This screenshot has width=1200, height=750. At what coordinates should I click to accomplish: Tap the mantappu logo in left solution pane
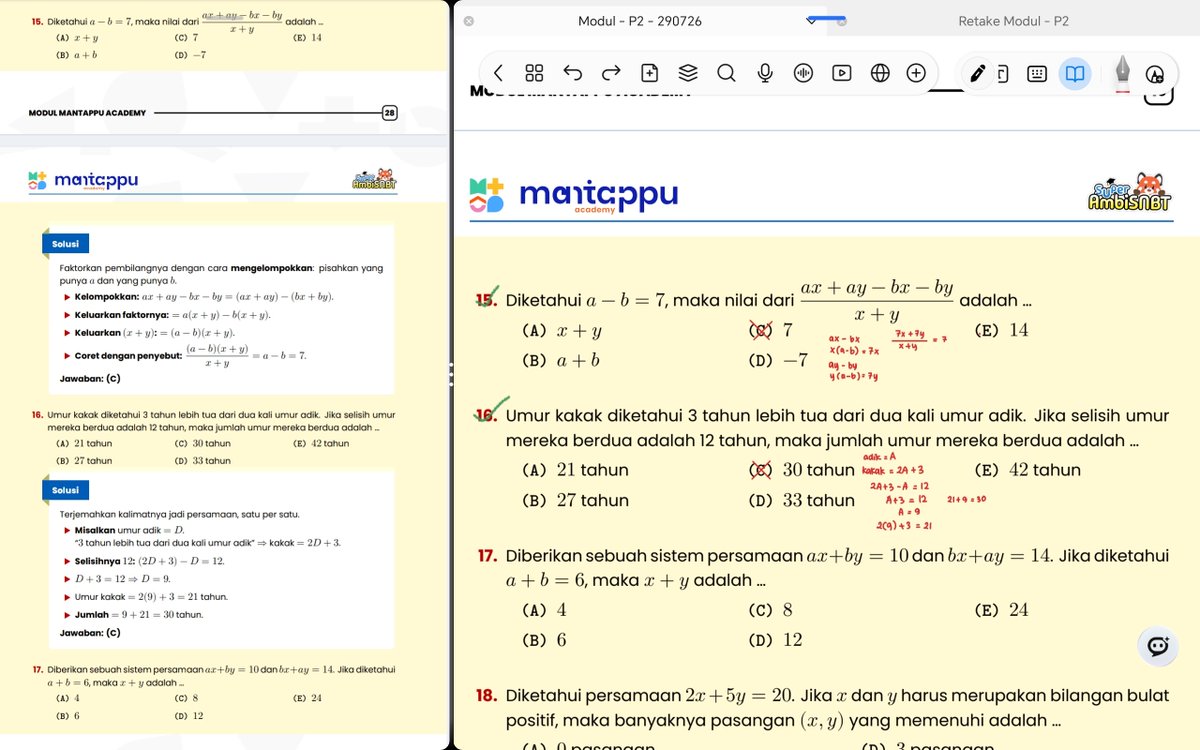tap(83, 181)
